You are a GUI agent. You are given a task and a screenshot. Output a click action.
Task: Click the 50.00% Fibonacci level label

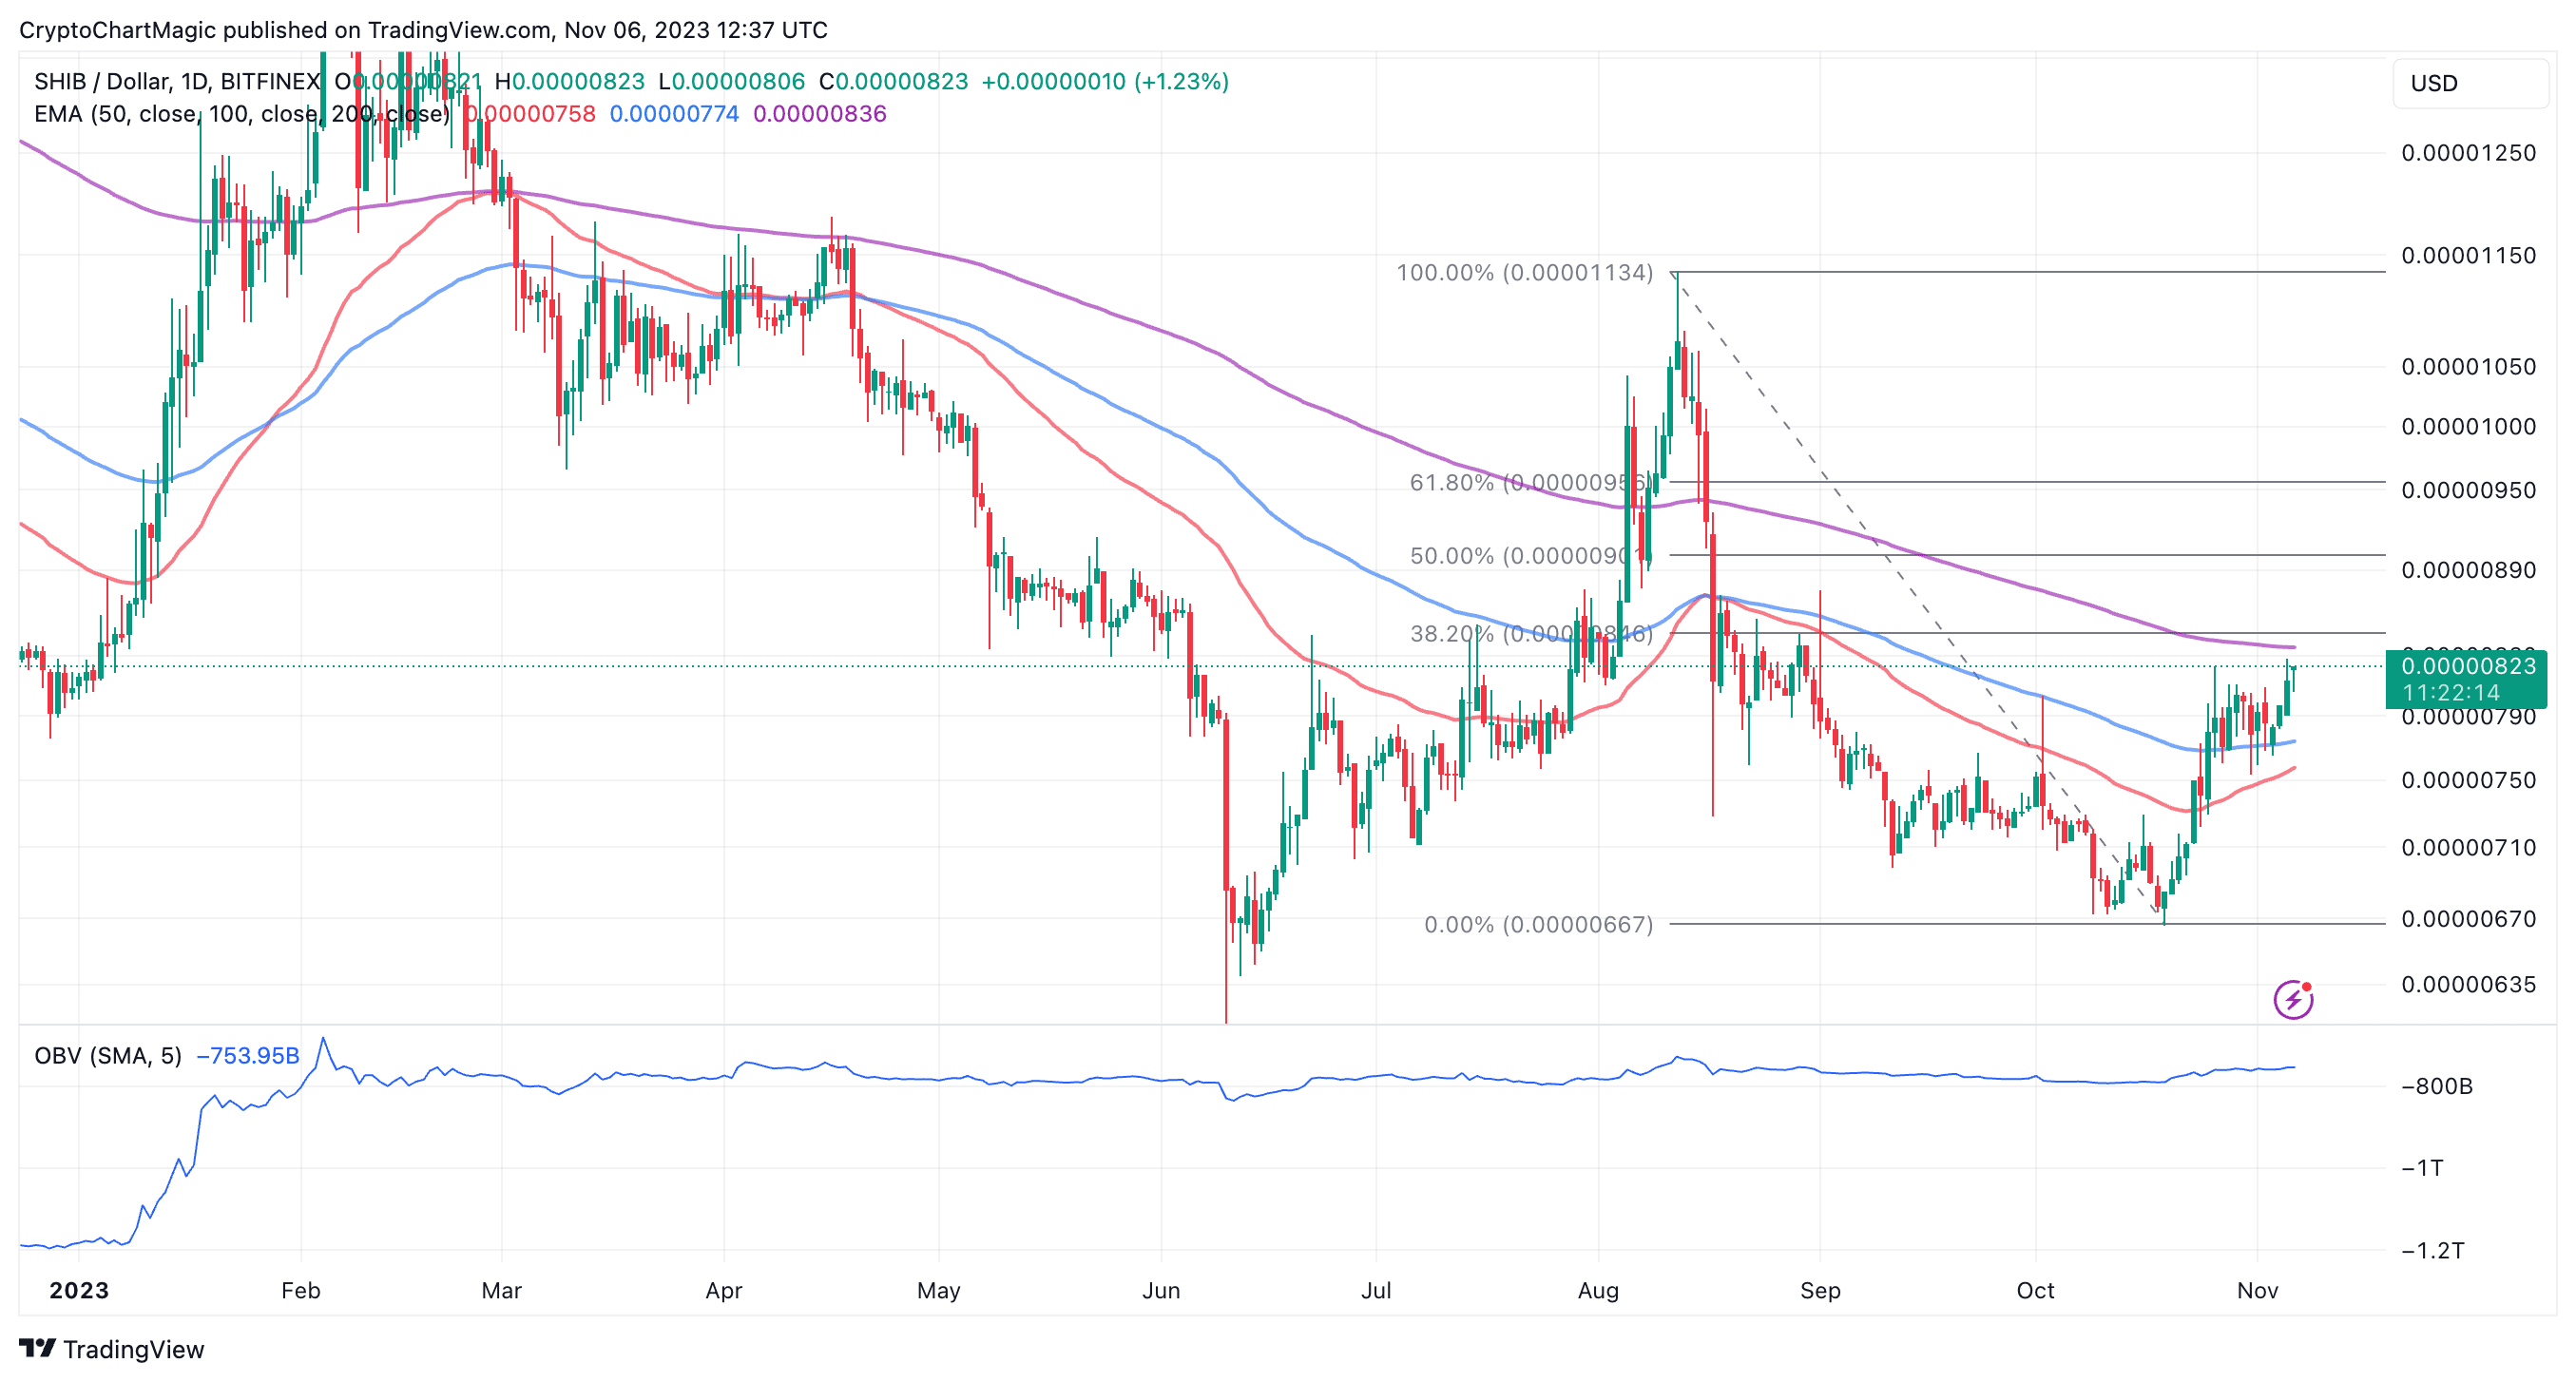[1530, 555]
